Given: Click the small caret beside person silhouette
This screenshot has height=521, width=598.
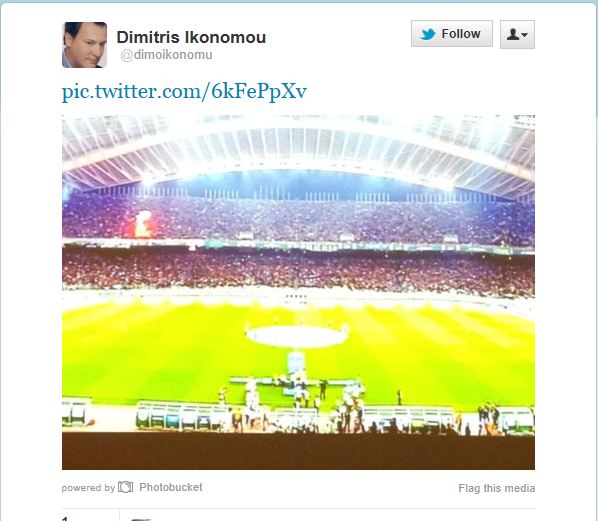Looking at the screenshot, I should pos(524,35).
